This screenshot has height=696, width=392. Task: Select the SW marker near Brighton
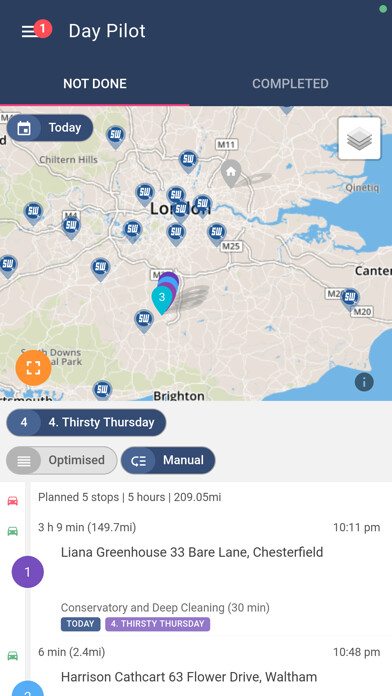coord(103,390)
